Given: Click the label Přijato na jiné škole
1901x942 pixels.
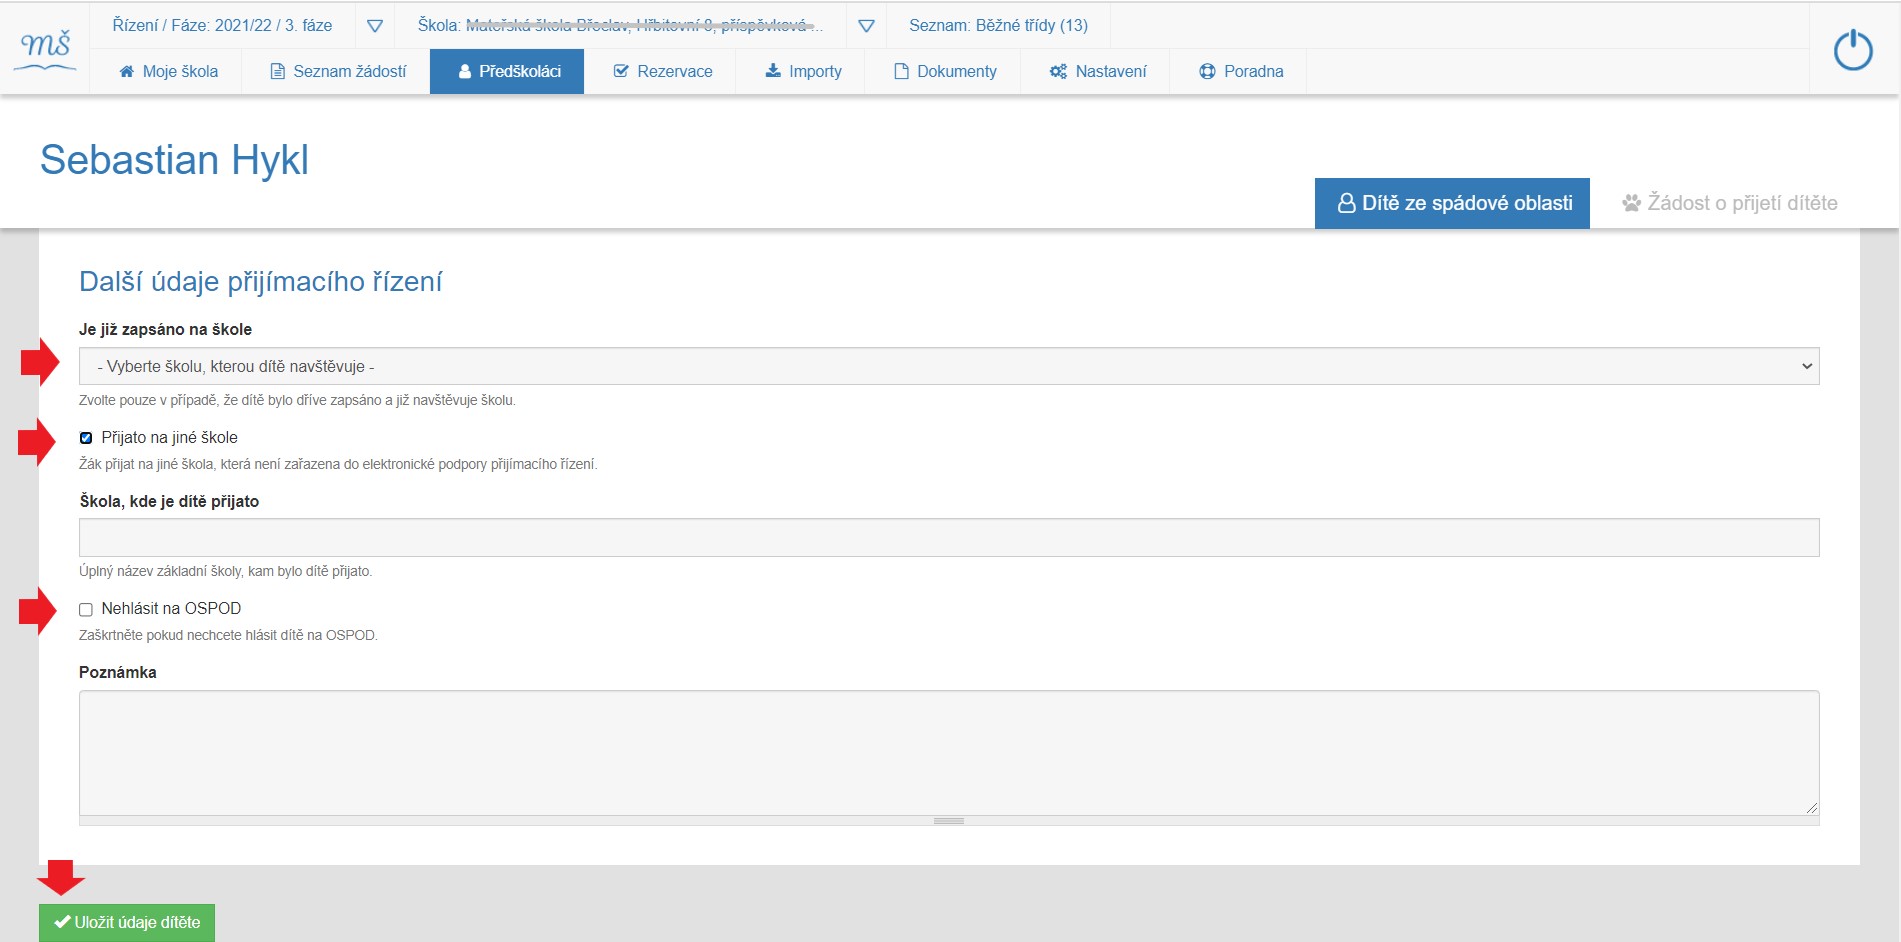Looking at the screenshot, I should [169, 438].
